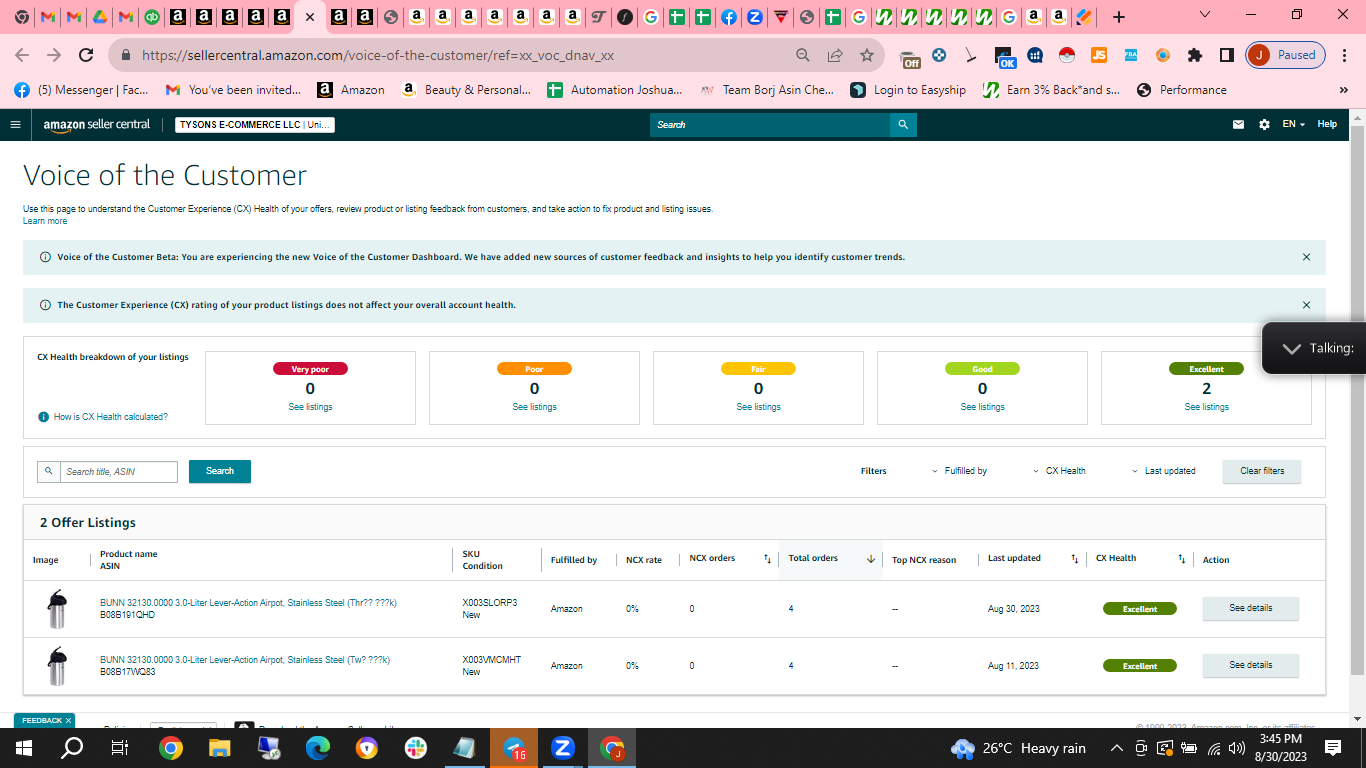This screenshot has width=1366, height=768.
Task: Open the Last updated filter dropdown
Action: point(1163,471)
